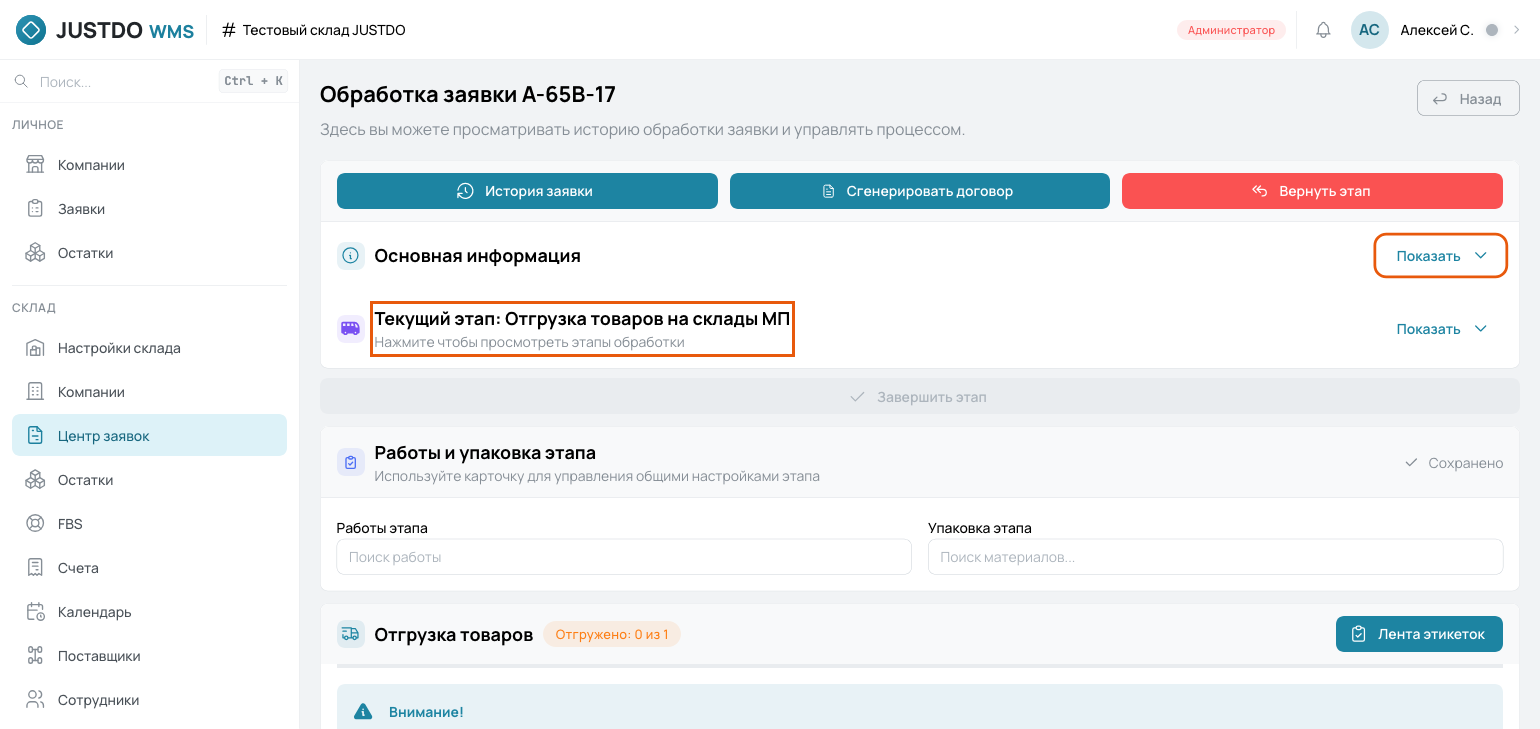Open Компании under Склад section
1540x729 pixels.
click(149, 392)
